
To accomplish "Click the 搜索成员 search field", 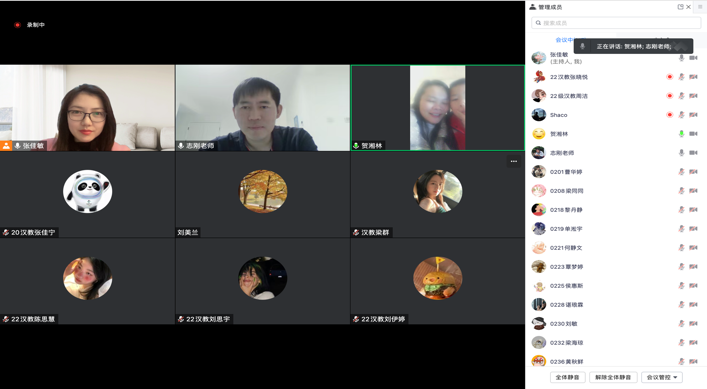I will [x=616, y=23].
